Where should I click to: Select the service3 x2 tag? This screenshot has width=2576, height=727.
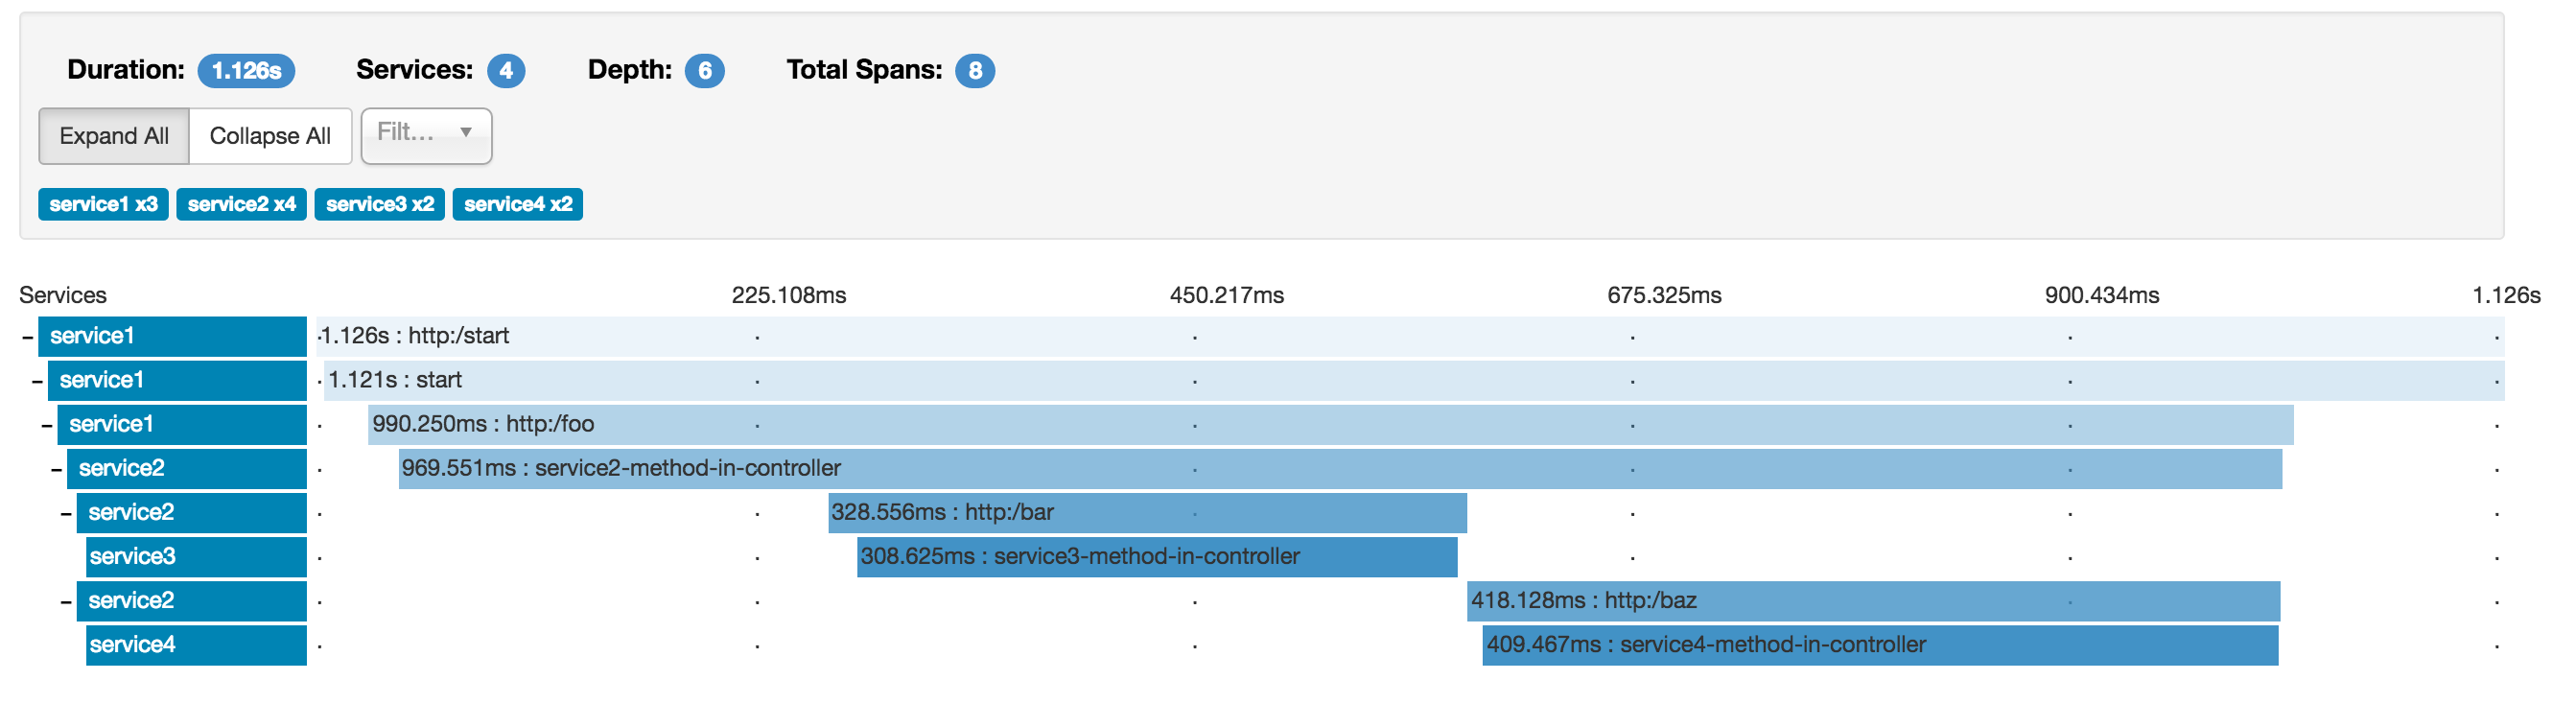(x=379, y=204)
